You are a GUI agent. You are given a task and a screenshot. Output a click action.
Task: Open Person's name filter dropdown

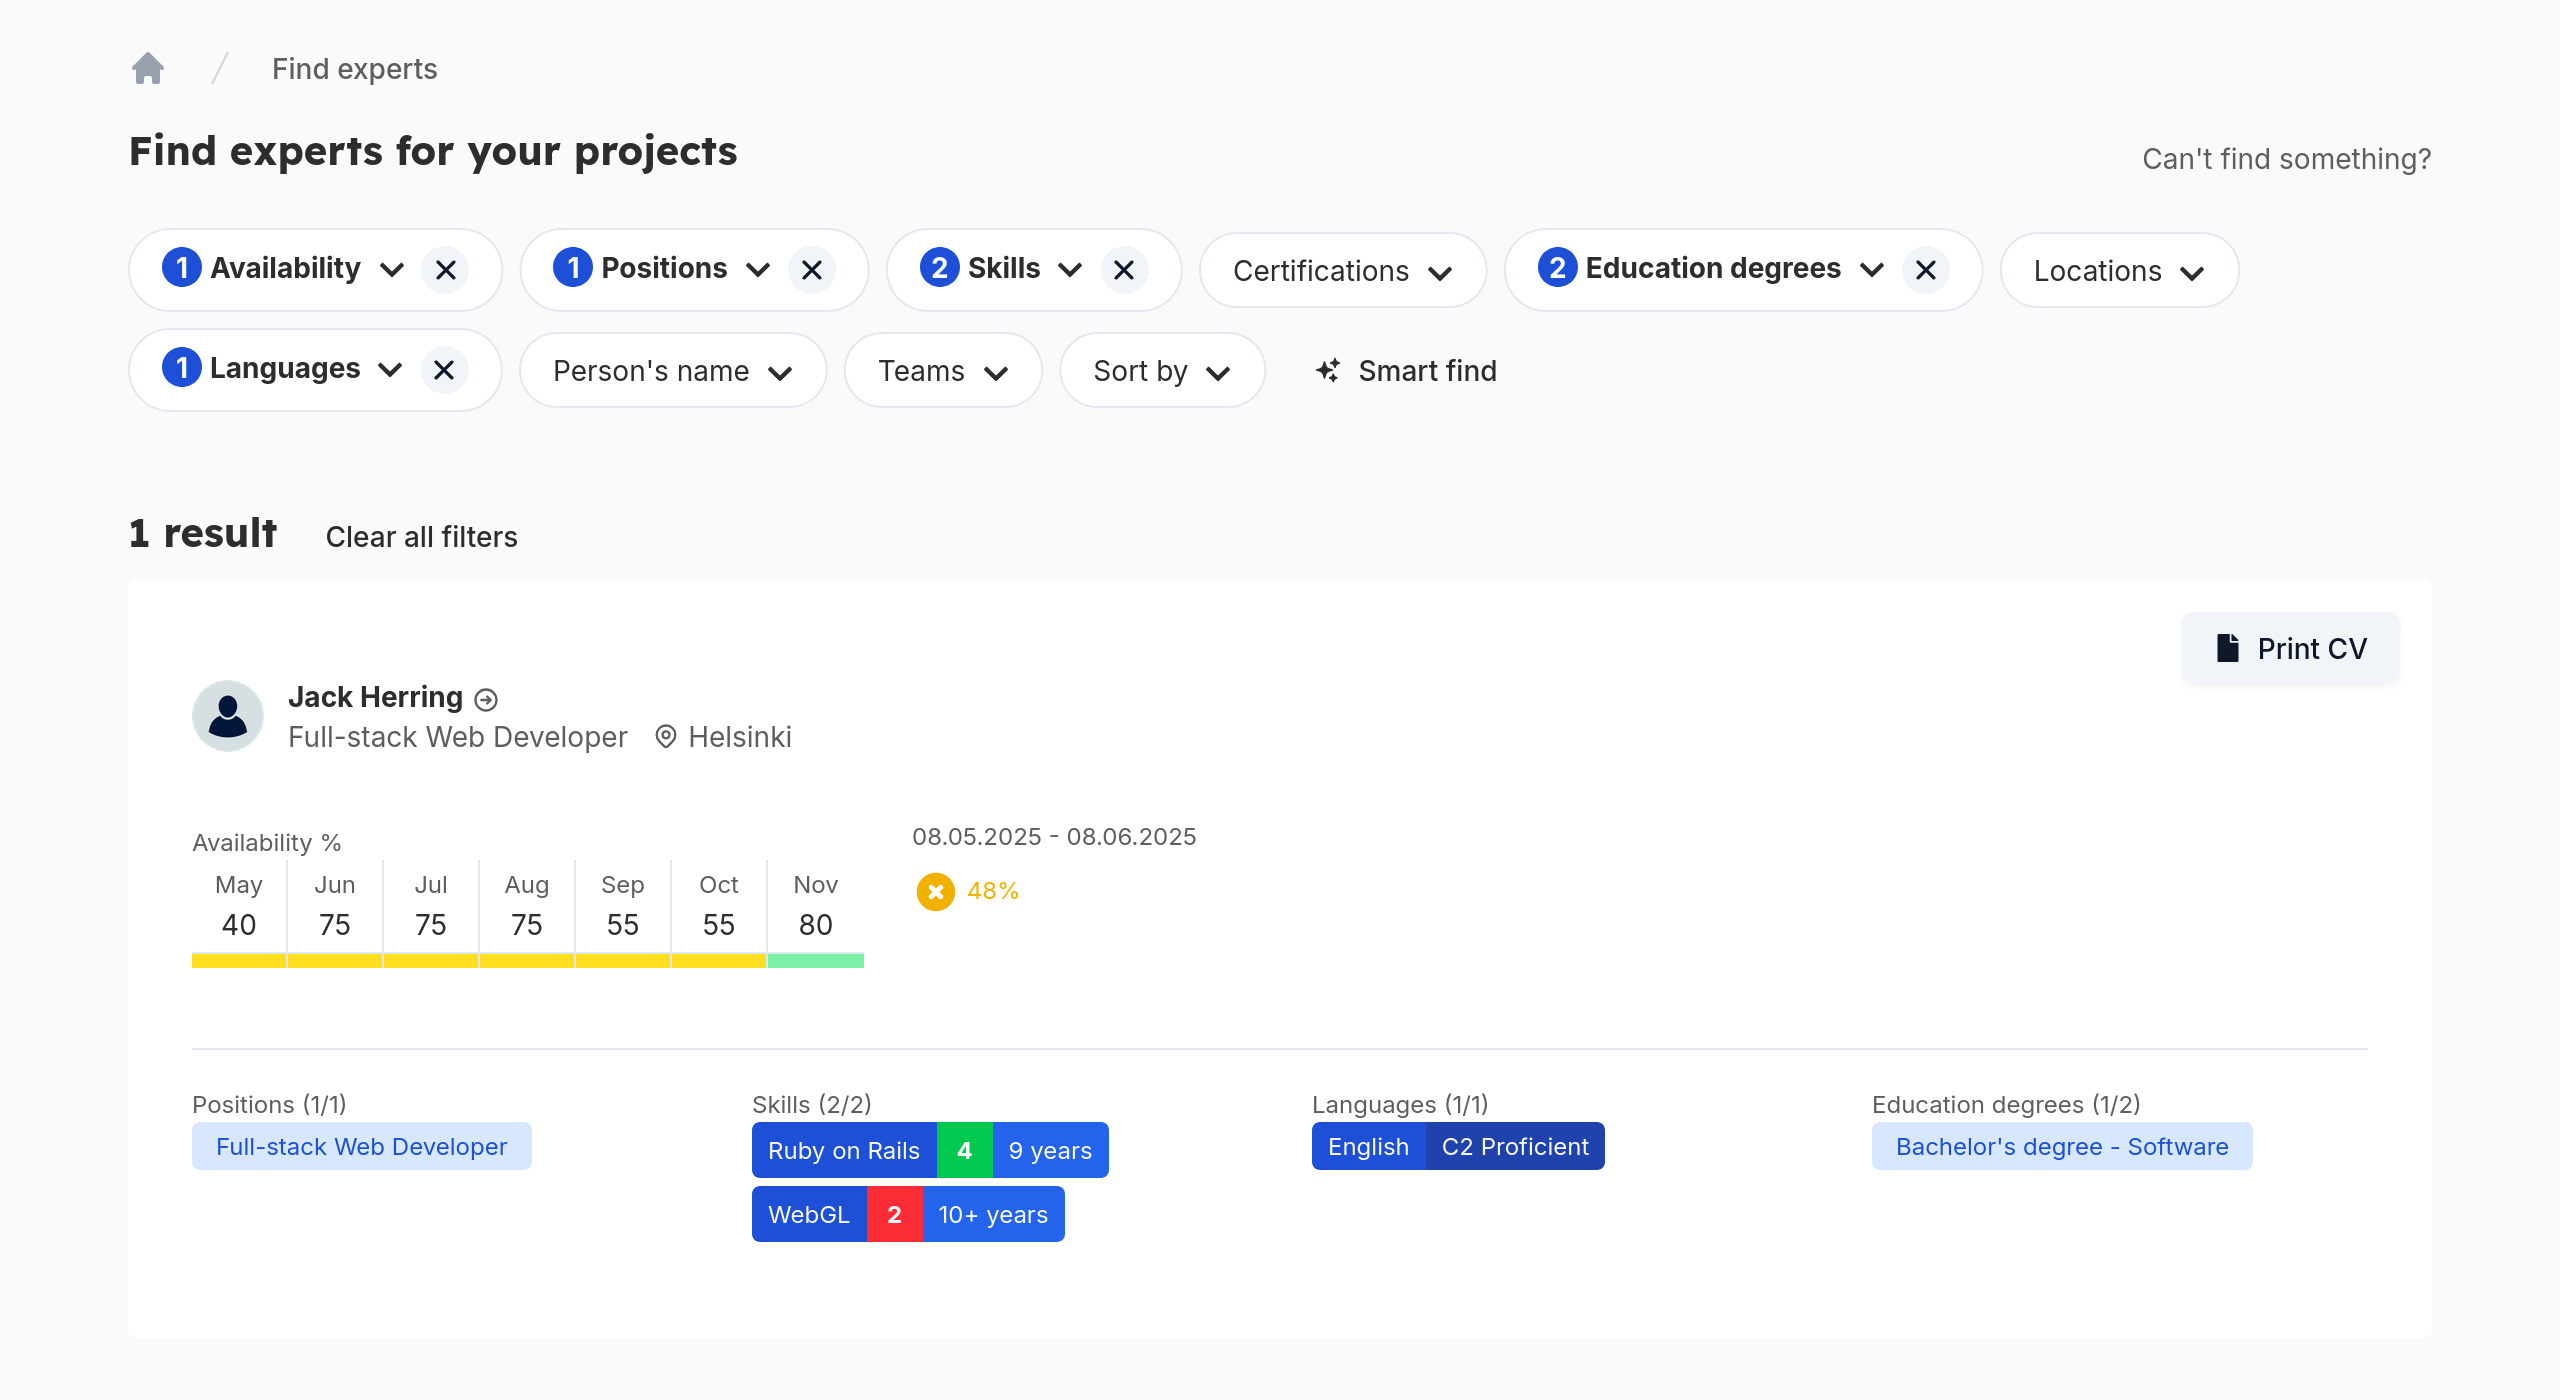click(x=672, y=371)
